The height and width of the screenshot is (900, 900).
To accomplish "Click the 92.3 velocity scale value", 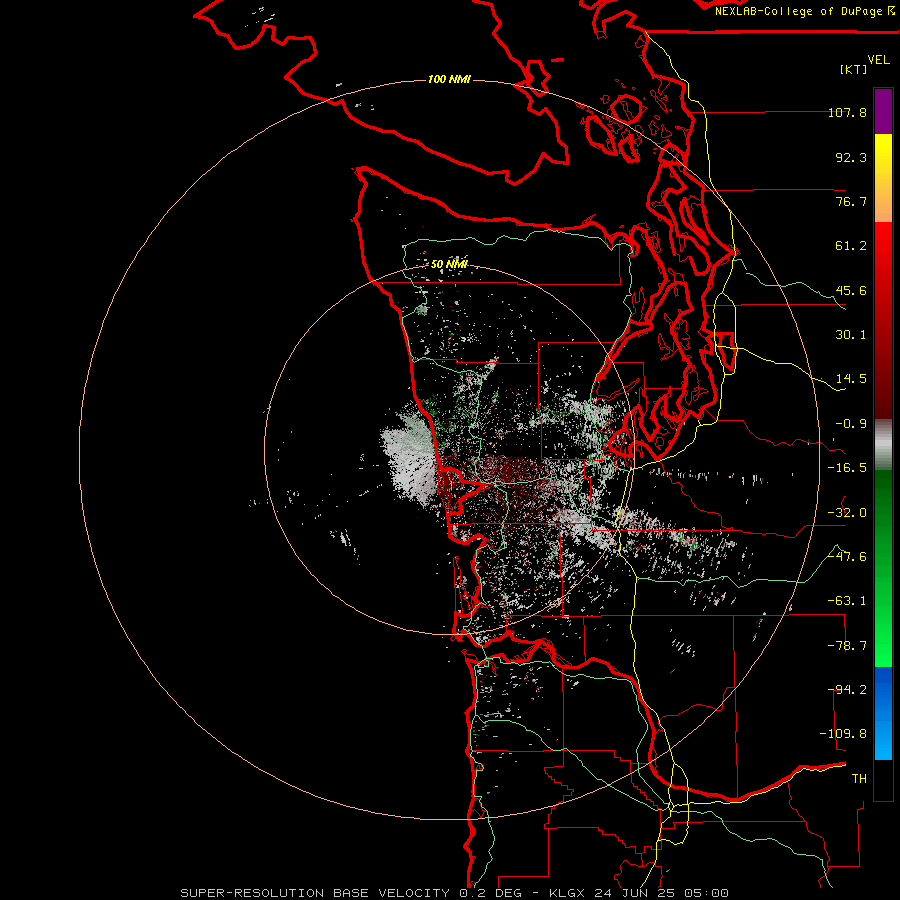I will [x=851, y=157].
